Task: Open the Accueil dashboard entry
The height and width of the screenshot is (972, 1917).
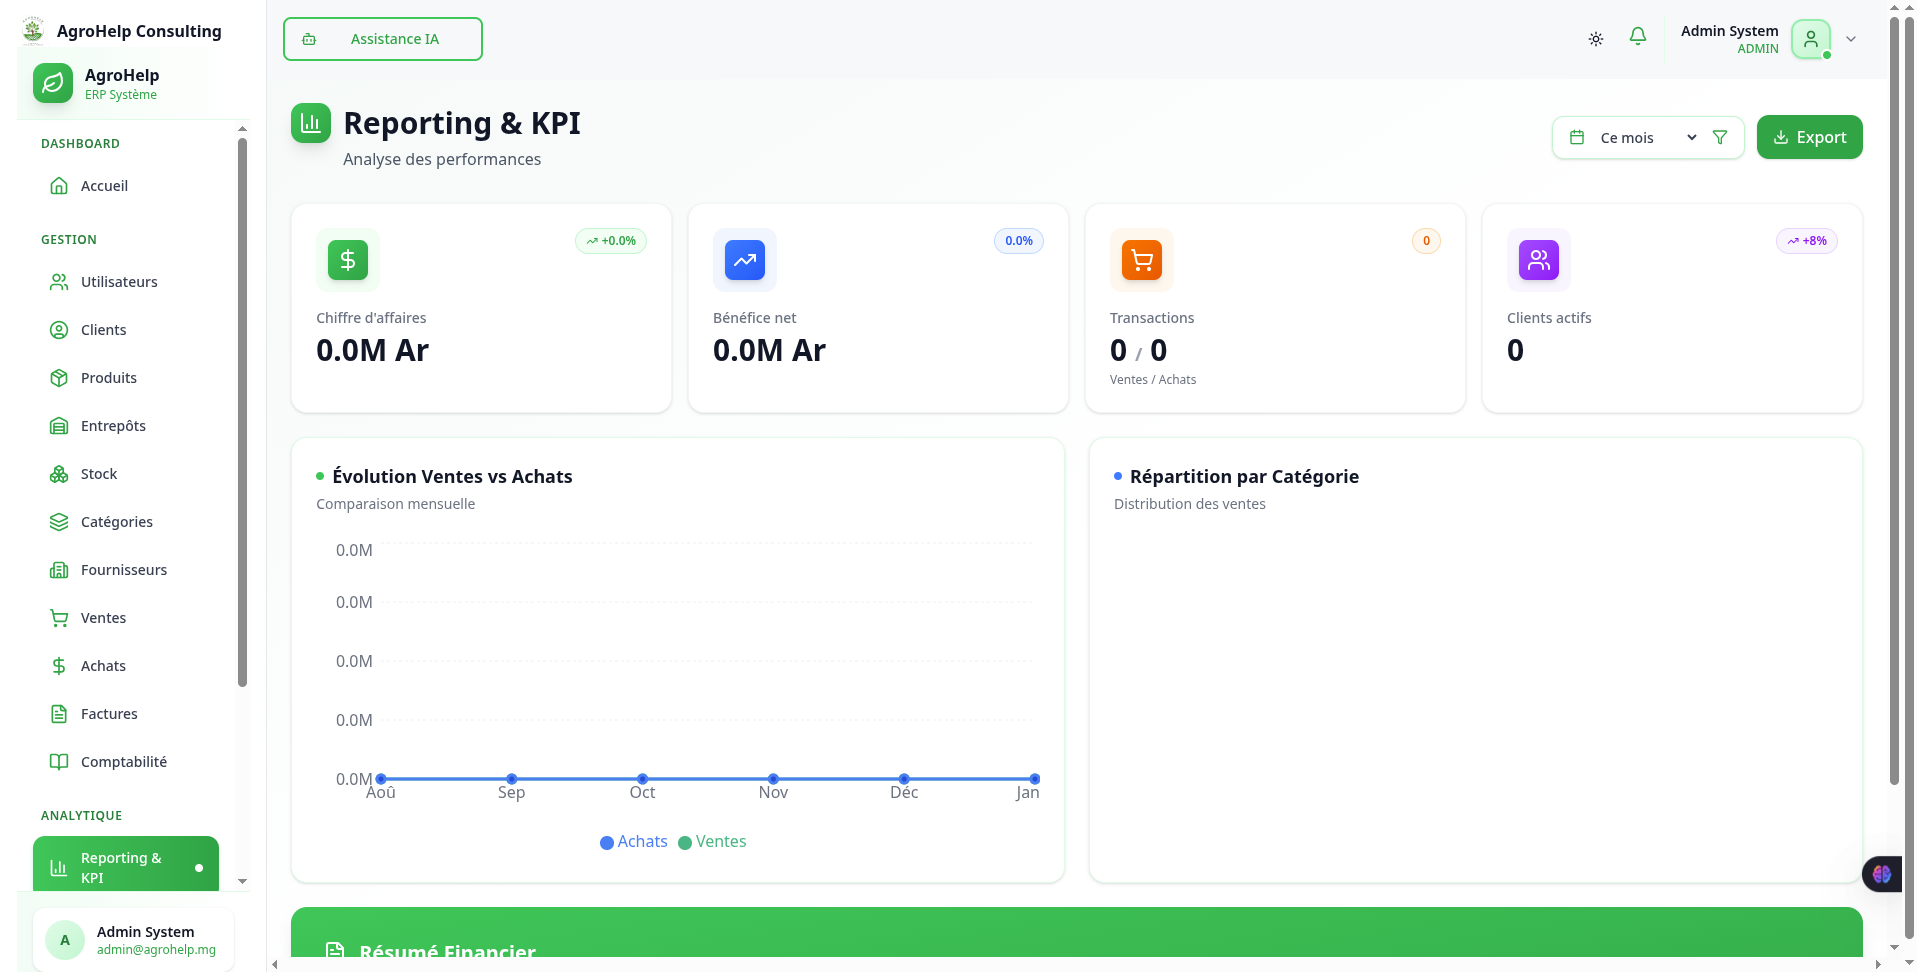Action: click(104, 186)
